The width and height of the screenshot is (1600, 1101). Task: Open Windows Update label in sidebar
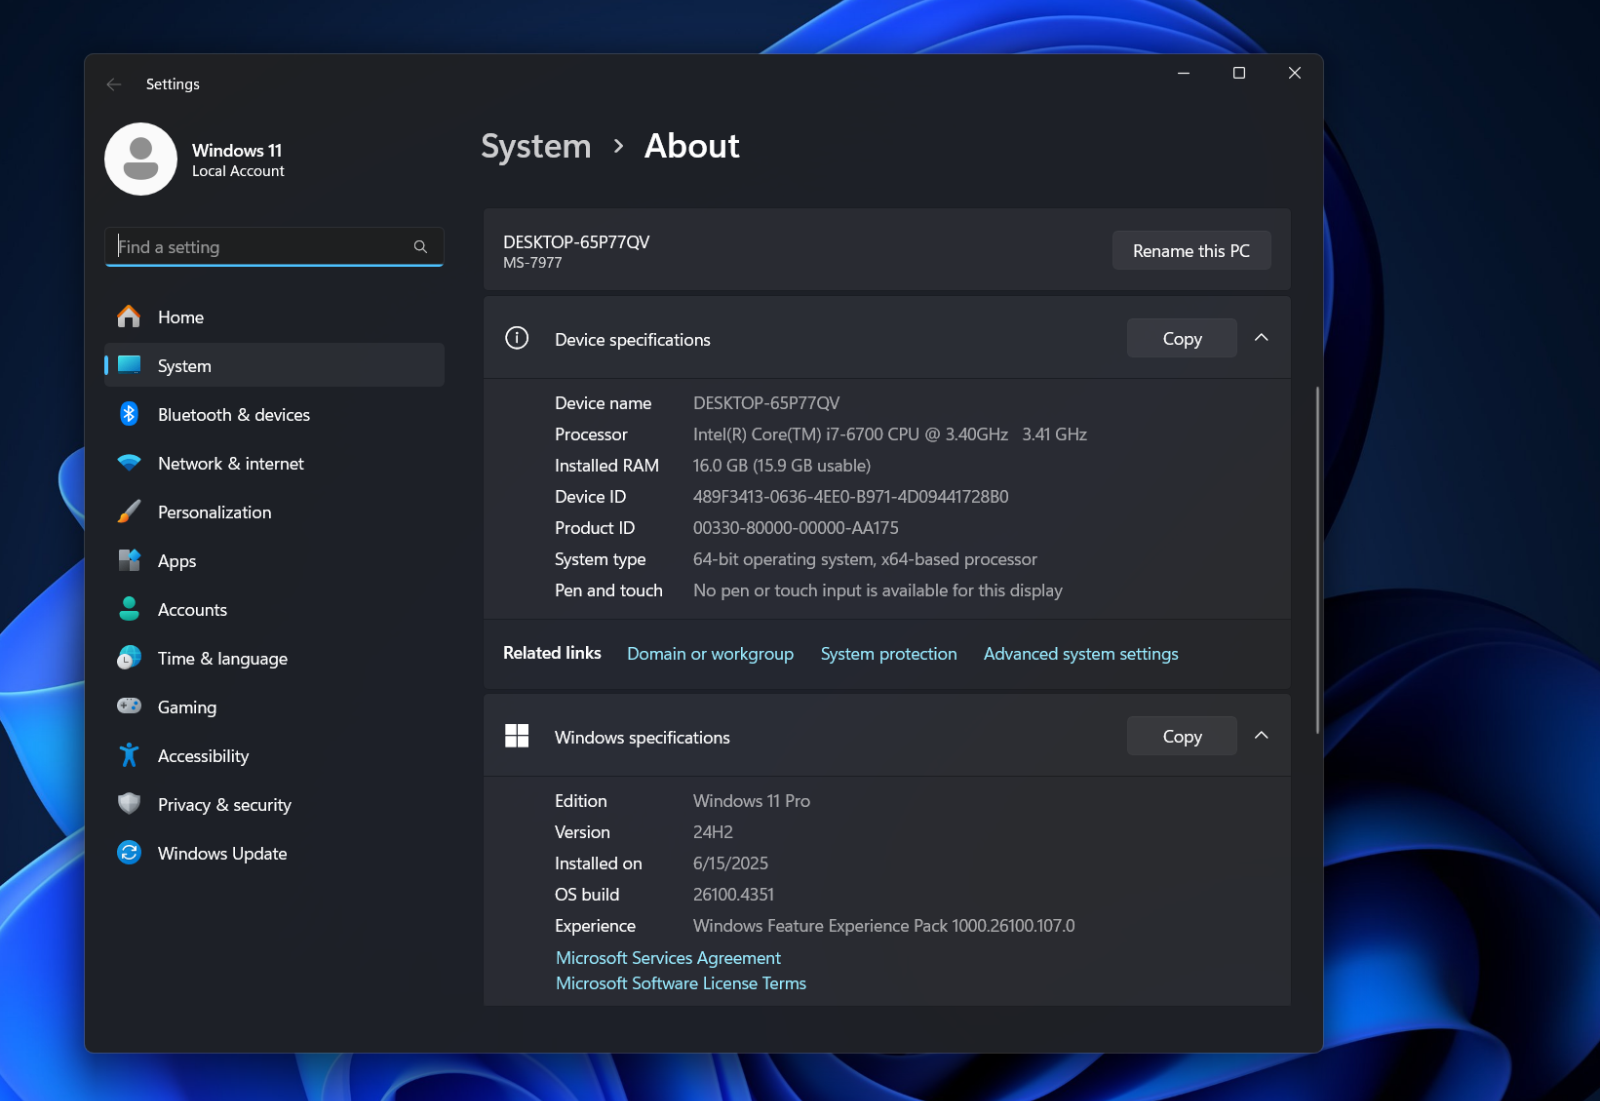tap(222, 854)
